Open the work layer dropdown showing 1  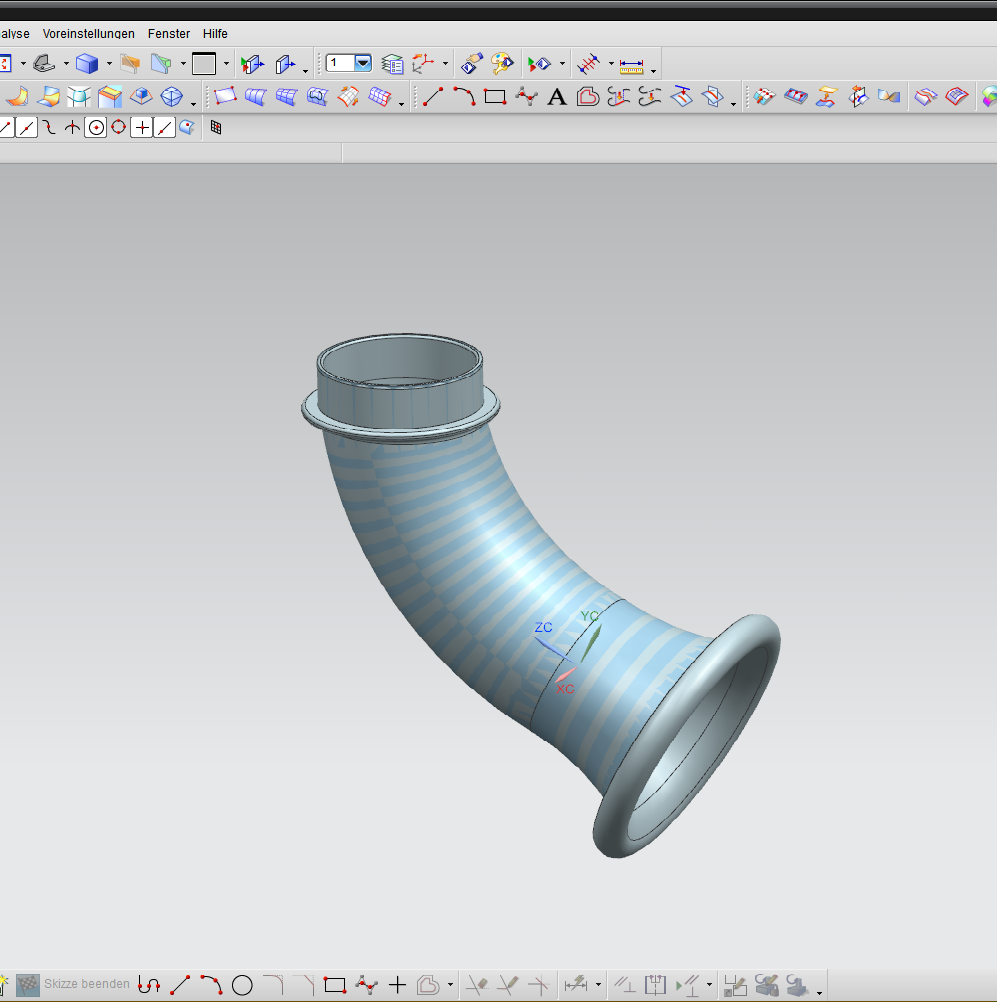coord(362,63)
